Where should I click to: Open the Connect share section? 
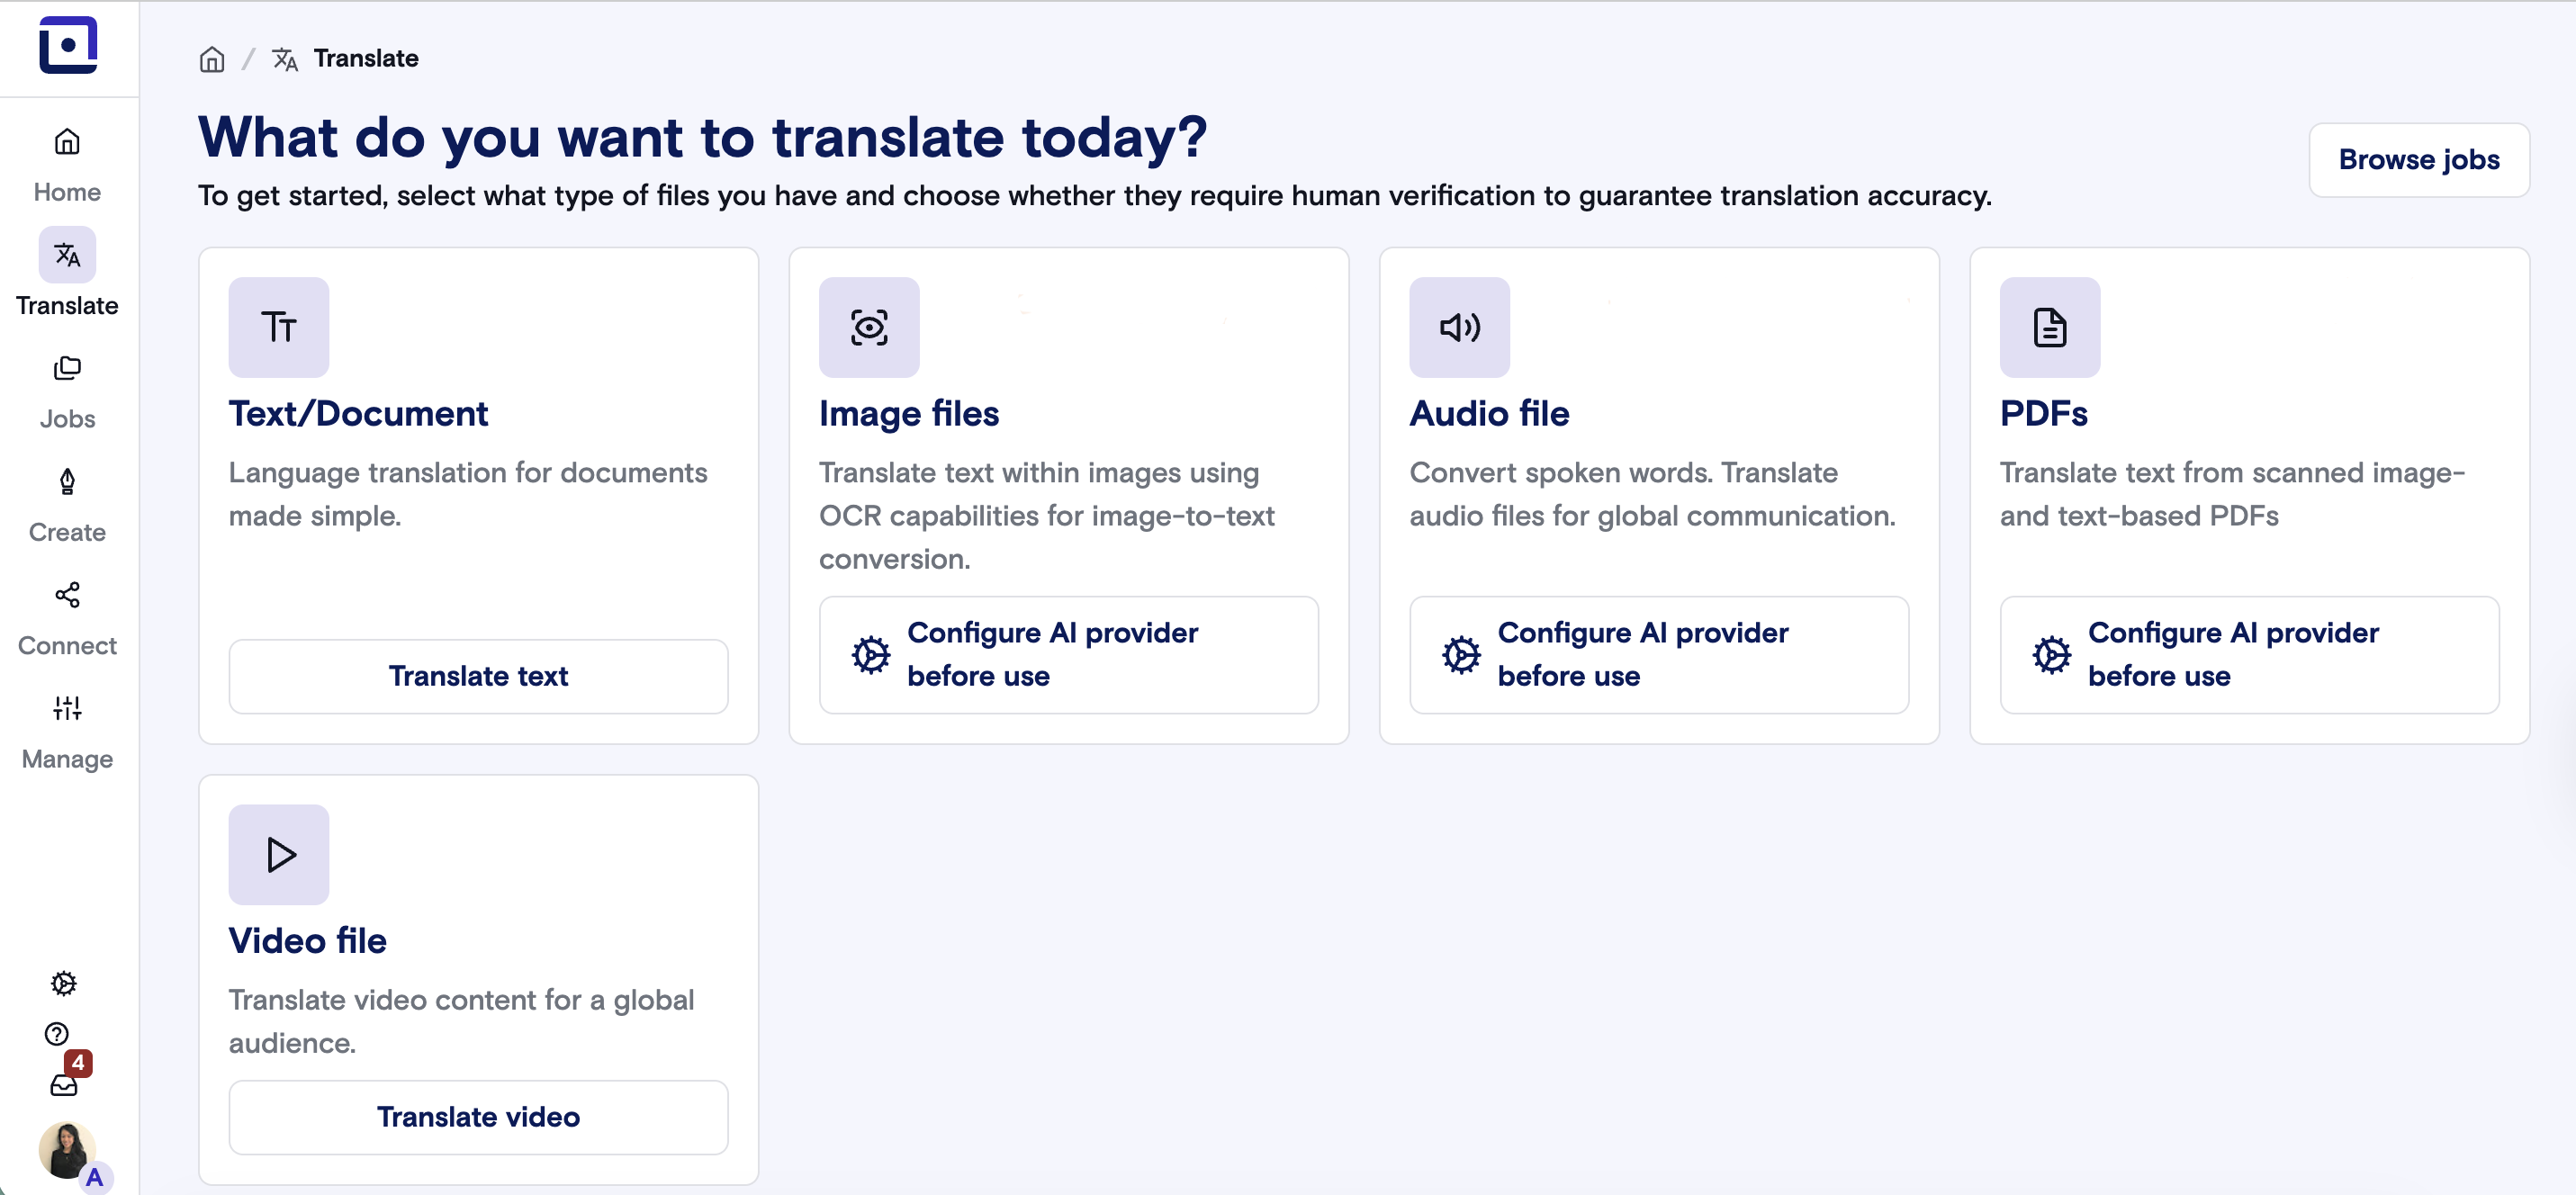click(x=67, y=617)
